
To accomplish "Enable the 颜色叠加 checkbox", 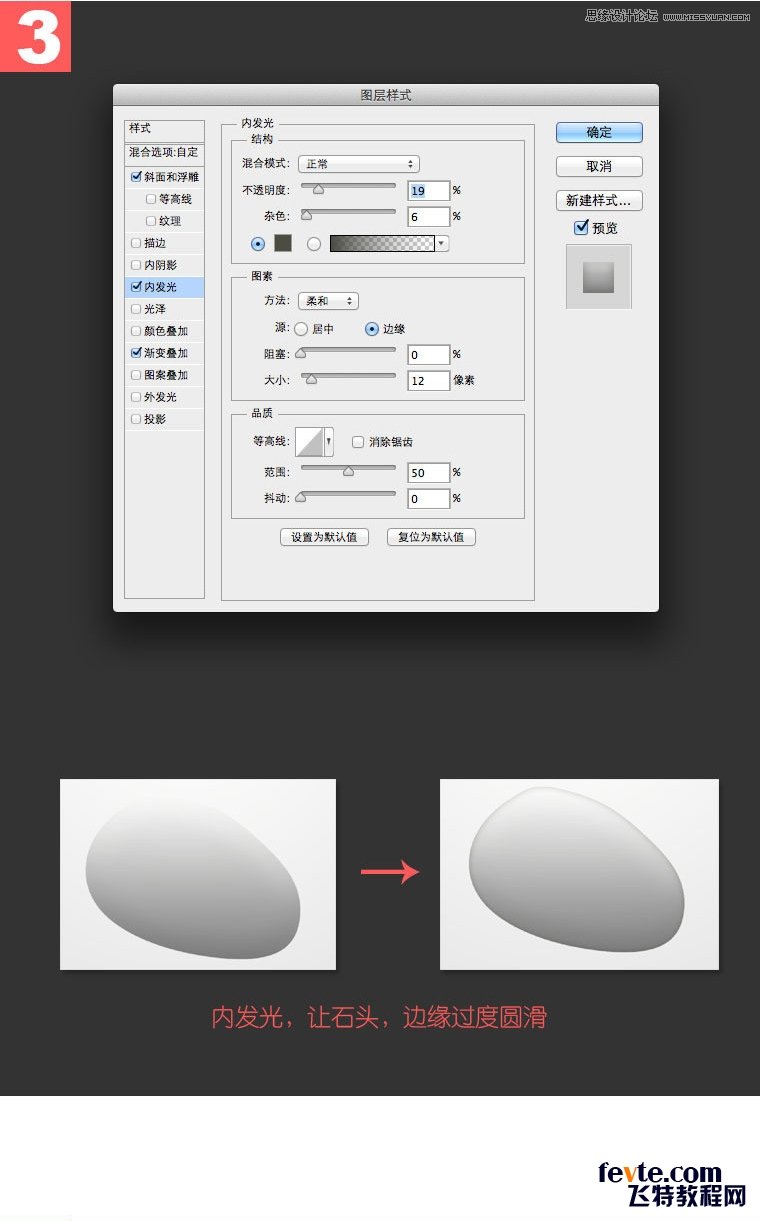I will (136, 331).
